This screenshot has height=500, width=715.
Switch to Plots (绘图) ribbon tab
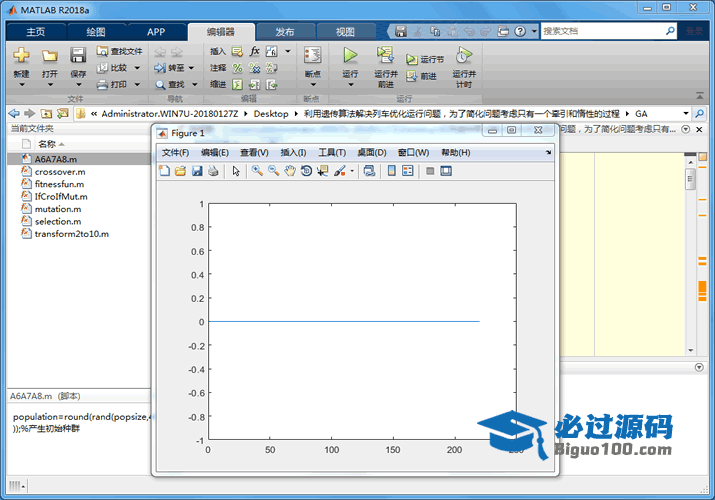coord(96,32)
